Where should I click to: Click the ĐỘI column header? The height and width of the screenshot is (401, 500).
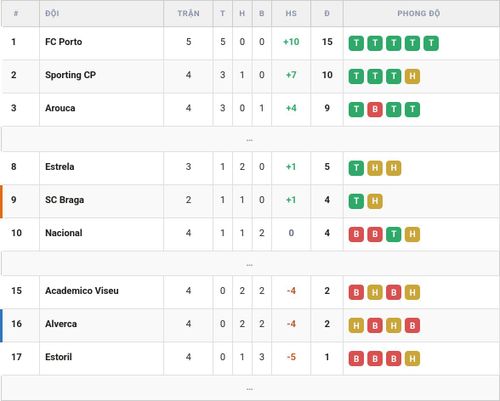[x=52, y=13]
